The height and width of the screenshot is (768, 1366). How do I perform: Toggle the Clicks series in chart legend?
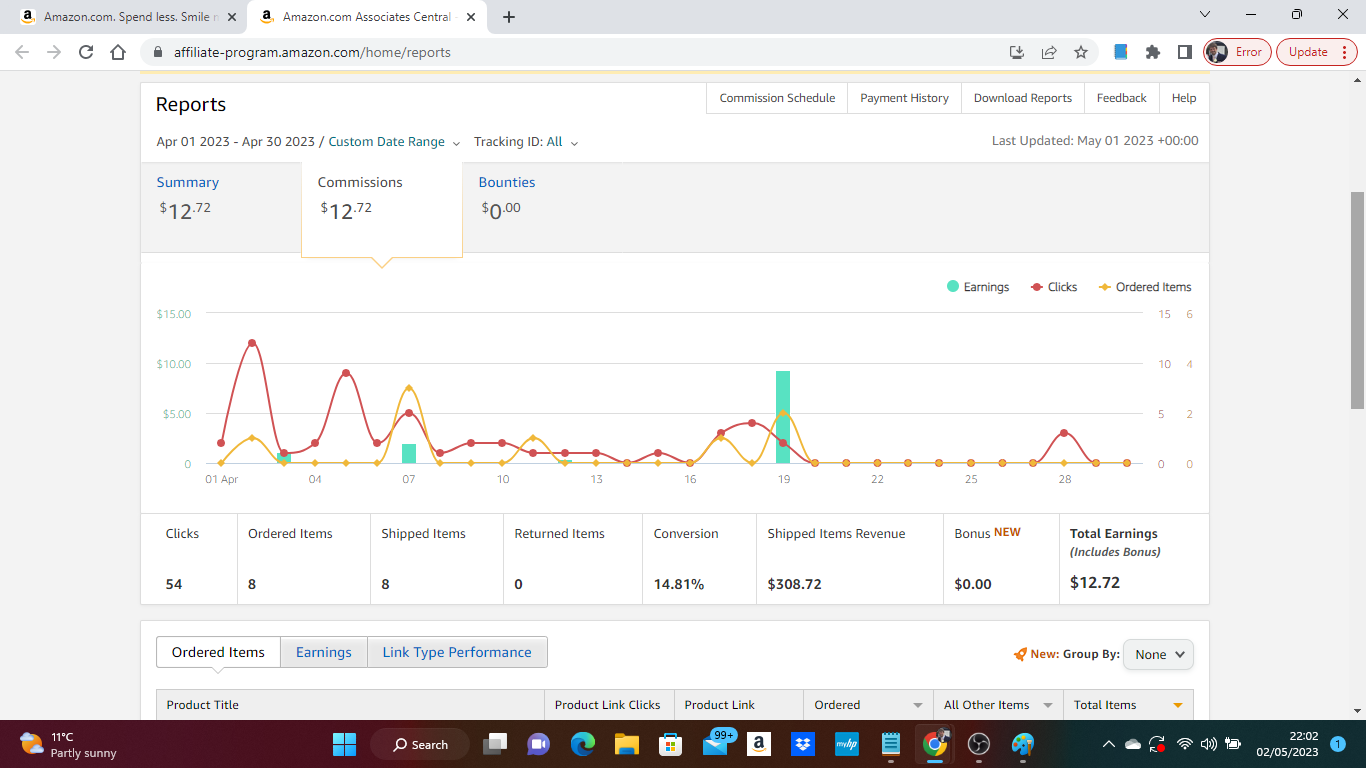(x=1054, y=287)
